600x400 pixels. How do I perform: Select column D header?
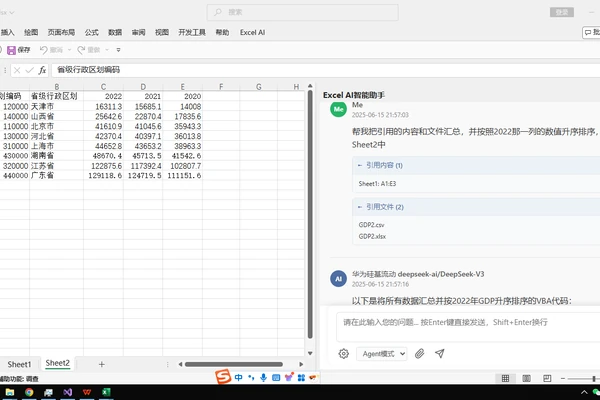tap(143, 87)
